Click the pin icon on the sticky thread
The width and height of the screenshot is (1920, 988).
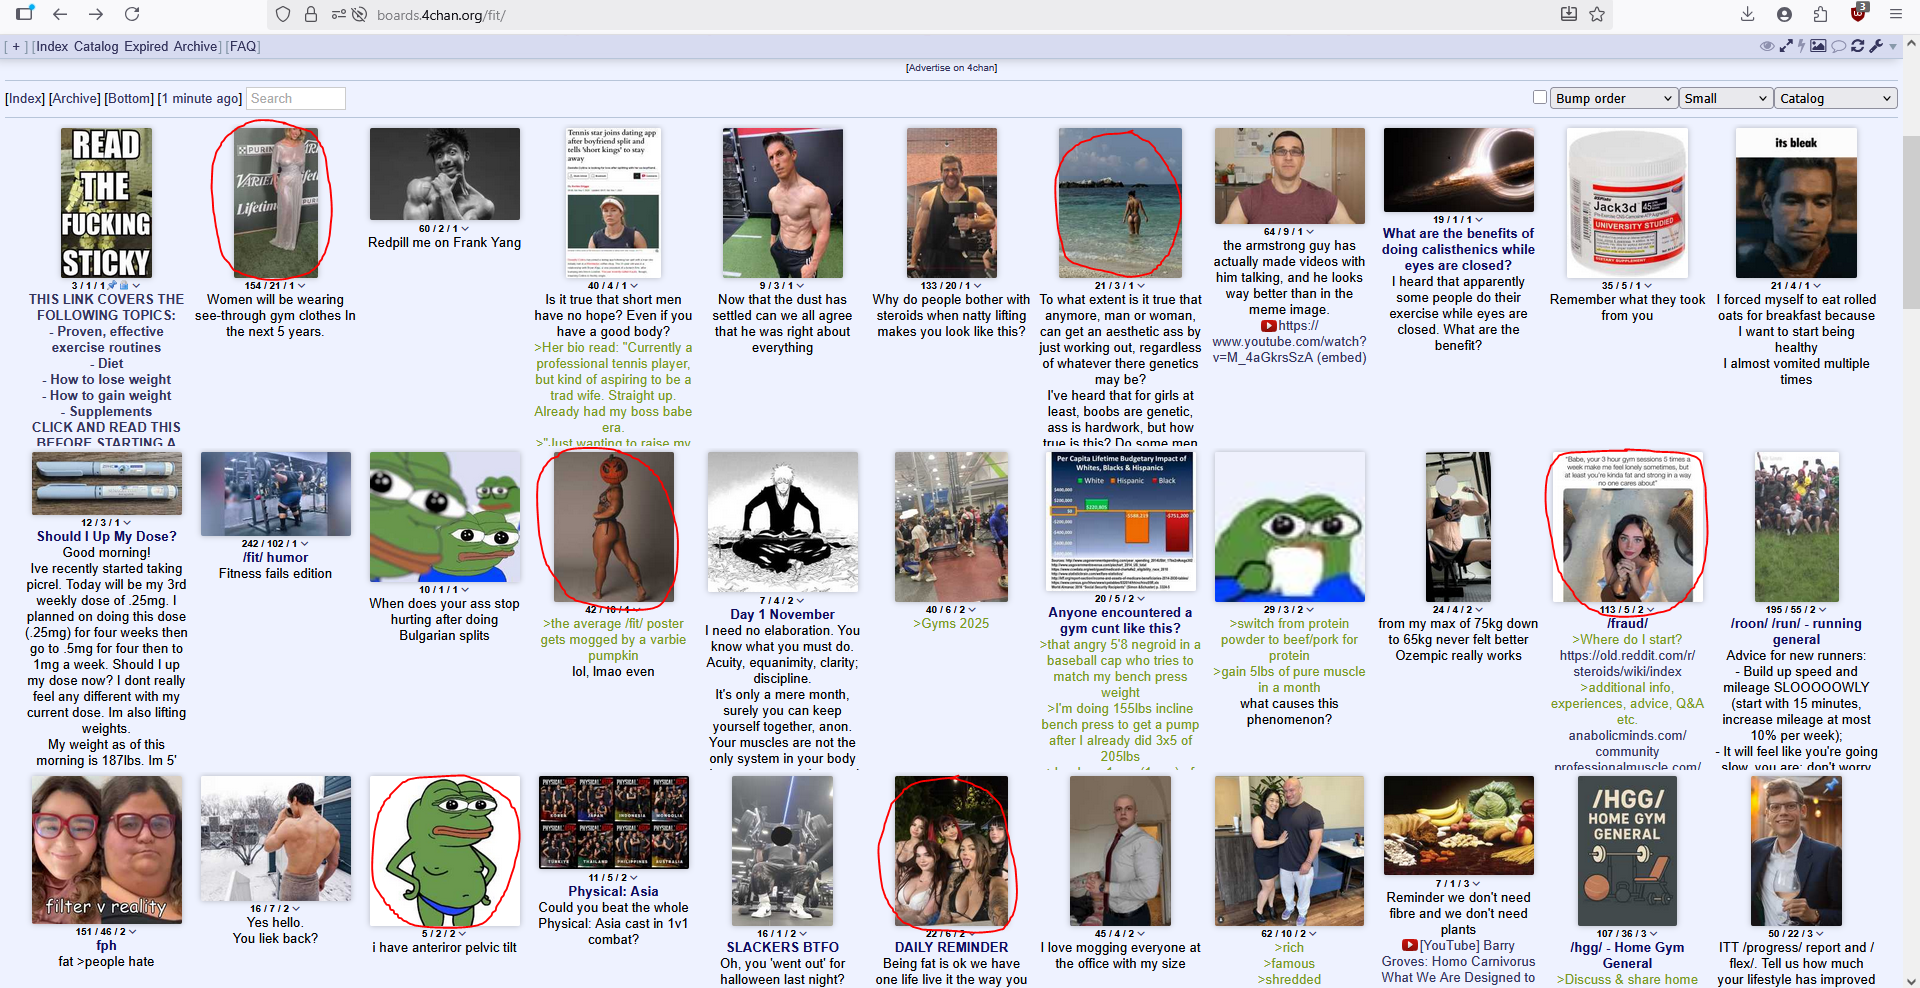click(x=113, y=285)
